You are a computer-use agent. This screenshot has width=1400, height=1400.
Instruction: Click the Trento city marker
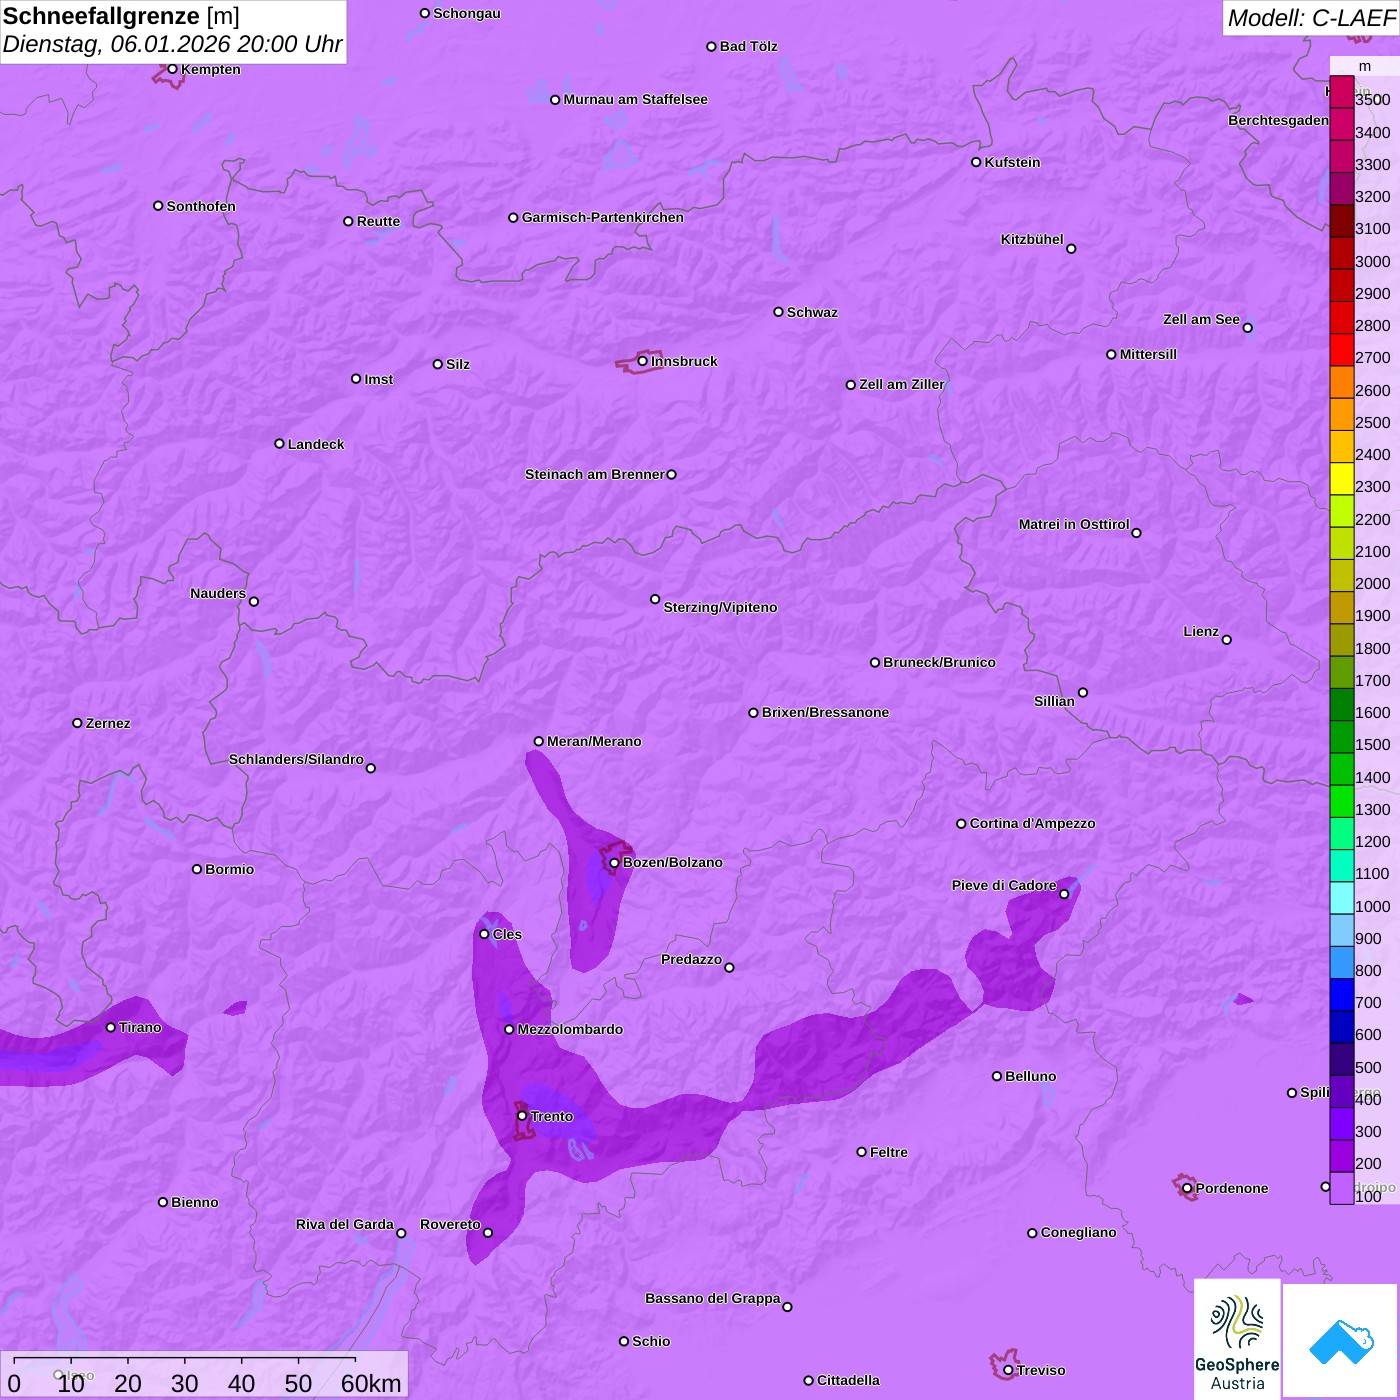pos(522,1116)
